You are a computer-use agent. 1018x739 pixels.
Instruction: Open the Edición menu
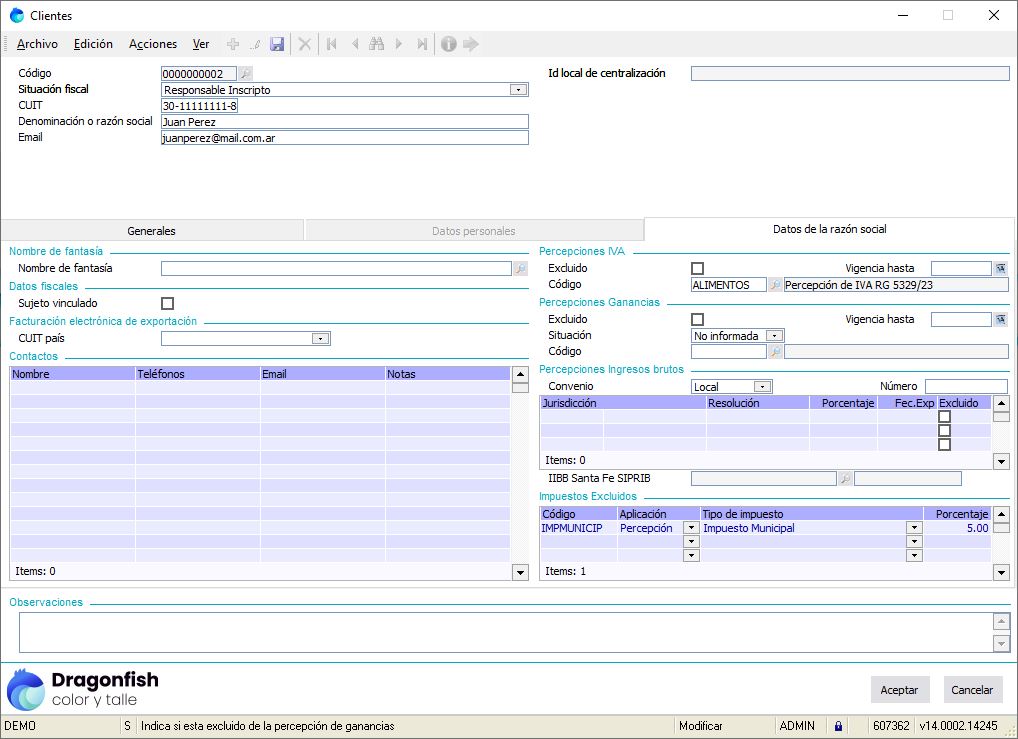point(93,44)
